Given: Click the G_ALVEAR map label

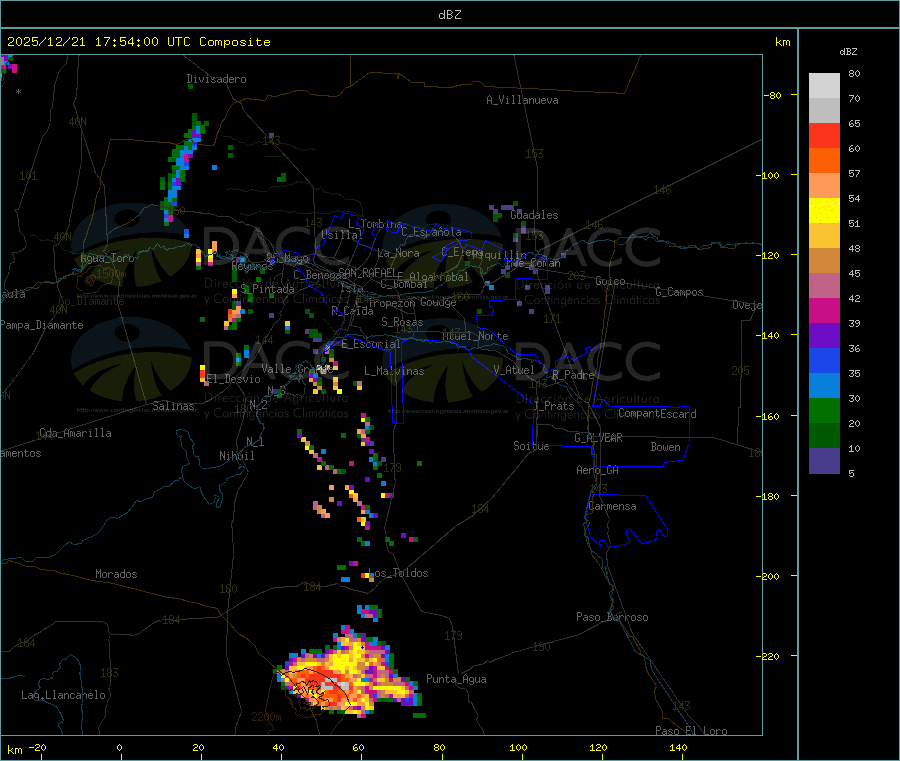Looking at the screenshot, I should (598, 438).
